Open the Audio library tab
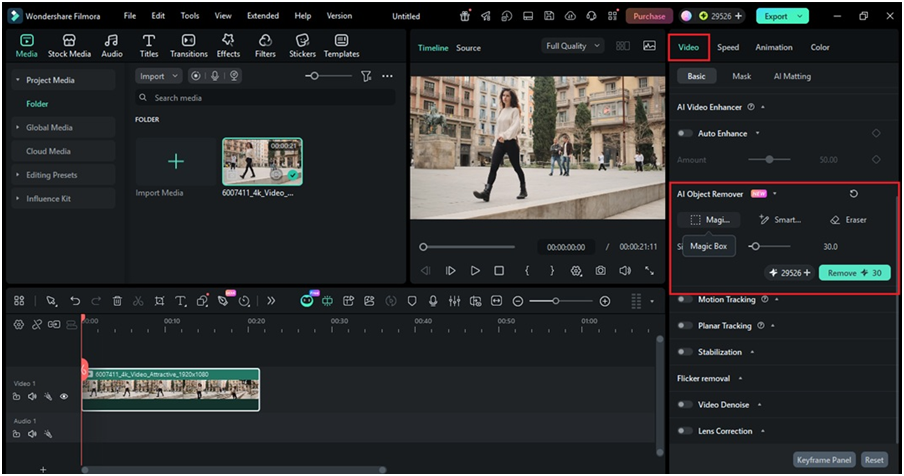Image resolution: width=904 pixels, height=476 pixels. 112,46
